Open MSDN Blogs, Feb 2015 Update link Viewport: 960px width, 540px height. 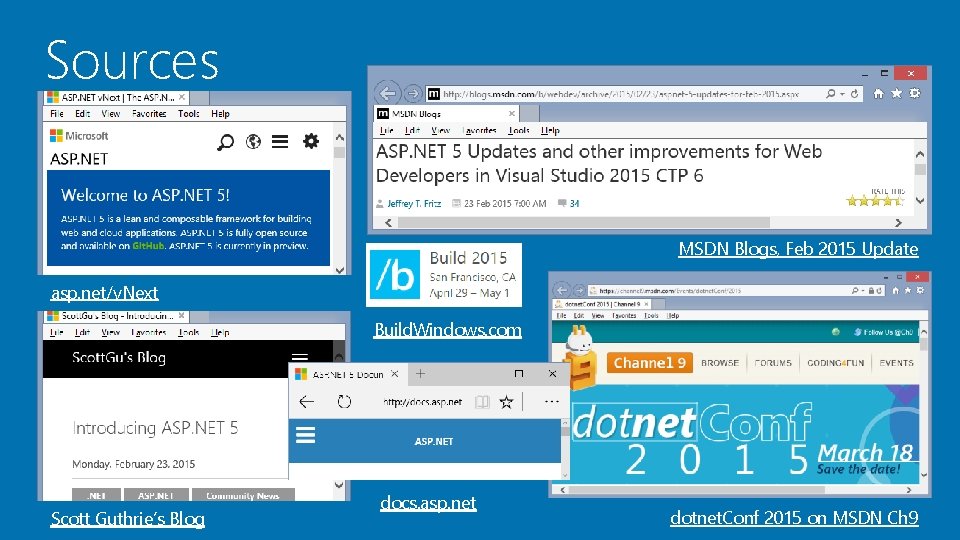pos(798,249)
